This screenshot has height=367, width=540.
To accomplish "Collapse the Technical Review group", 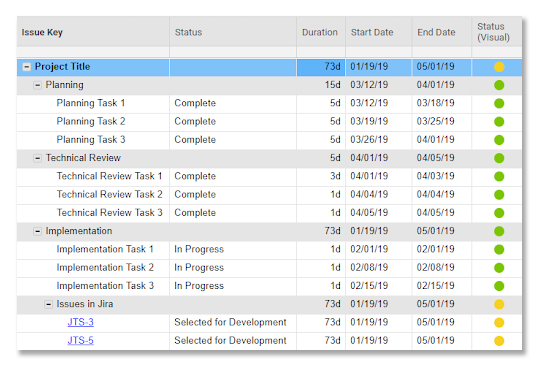I will point(37,158).
